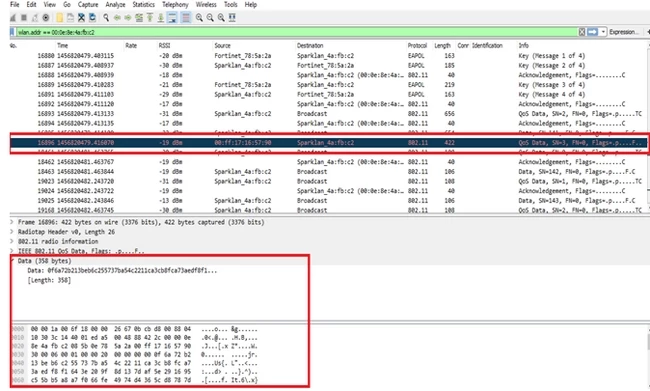Open the Capture menu

[88, 5]
